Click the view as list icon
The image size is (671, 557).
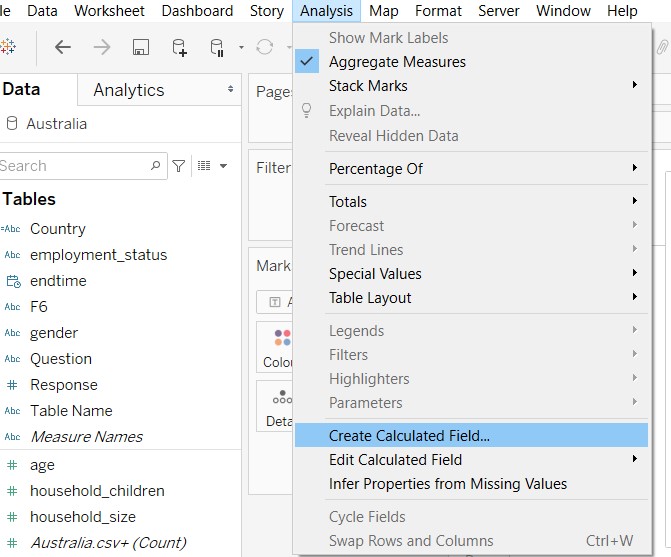(x=204, y=166)
